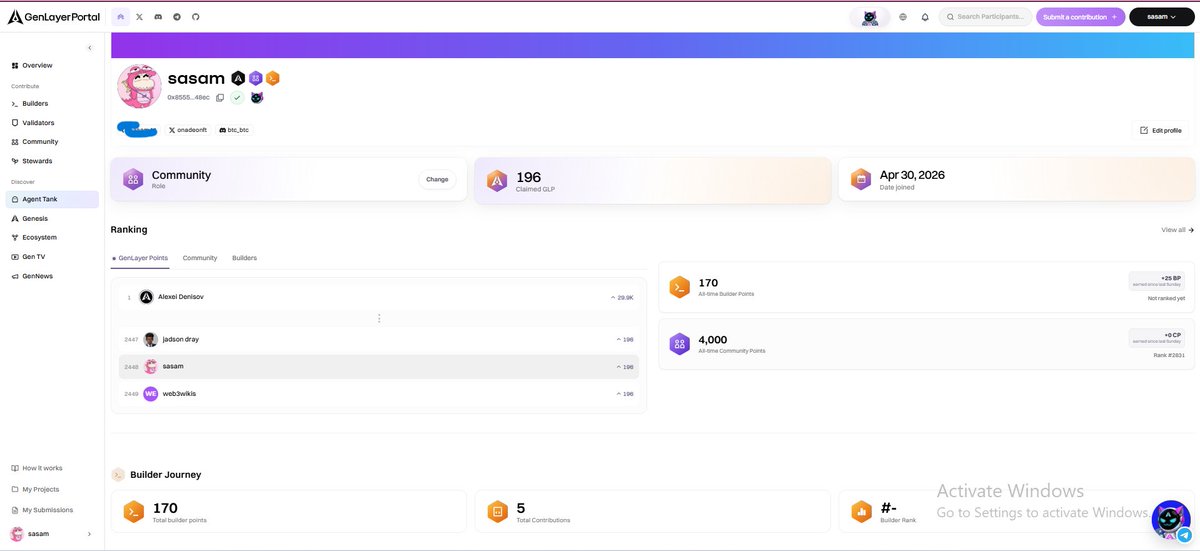Open the GitHub link in header
This screenshot has height=551, width=1200.
(x=196, y=17)
